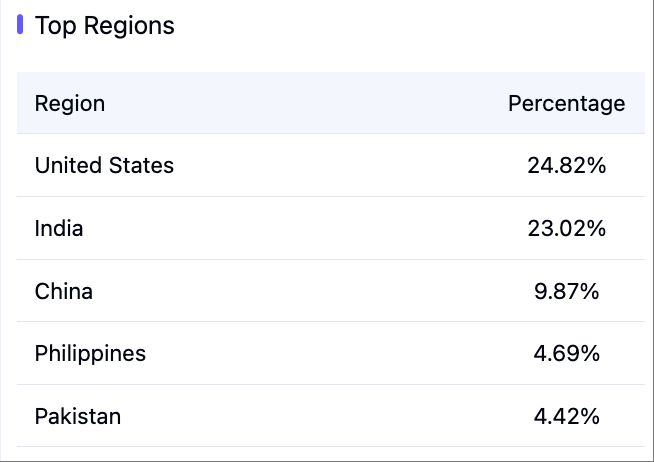Click the table header row background
The width and height of the screenshot is (654, 462).
point(300,103)
